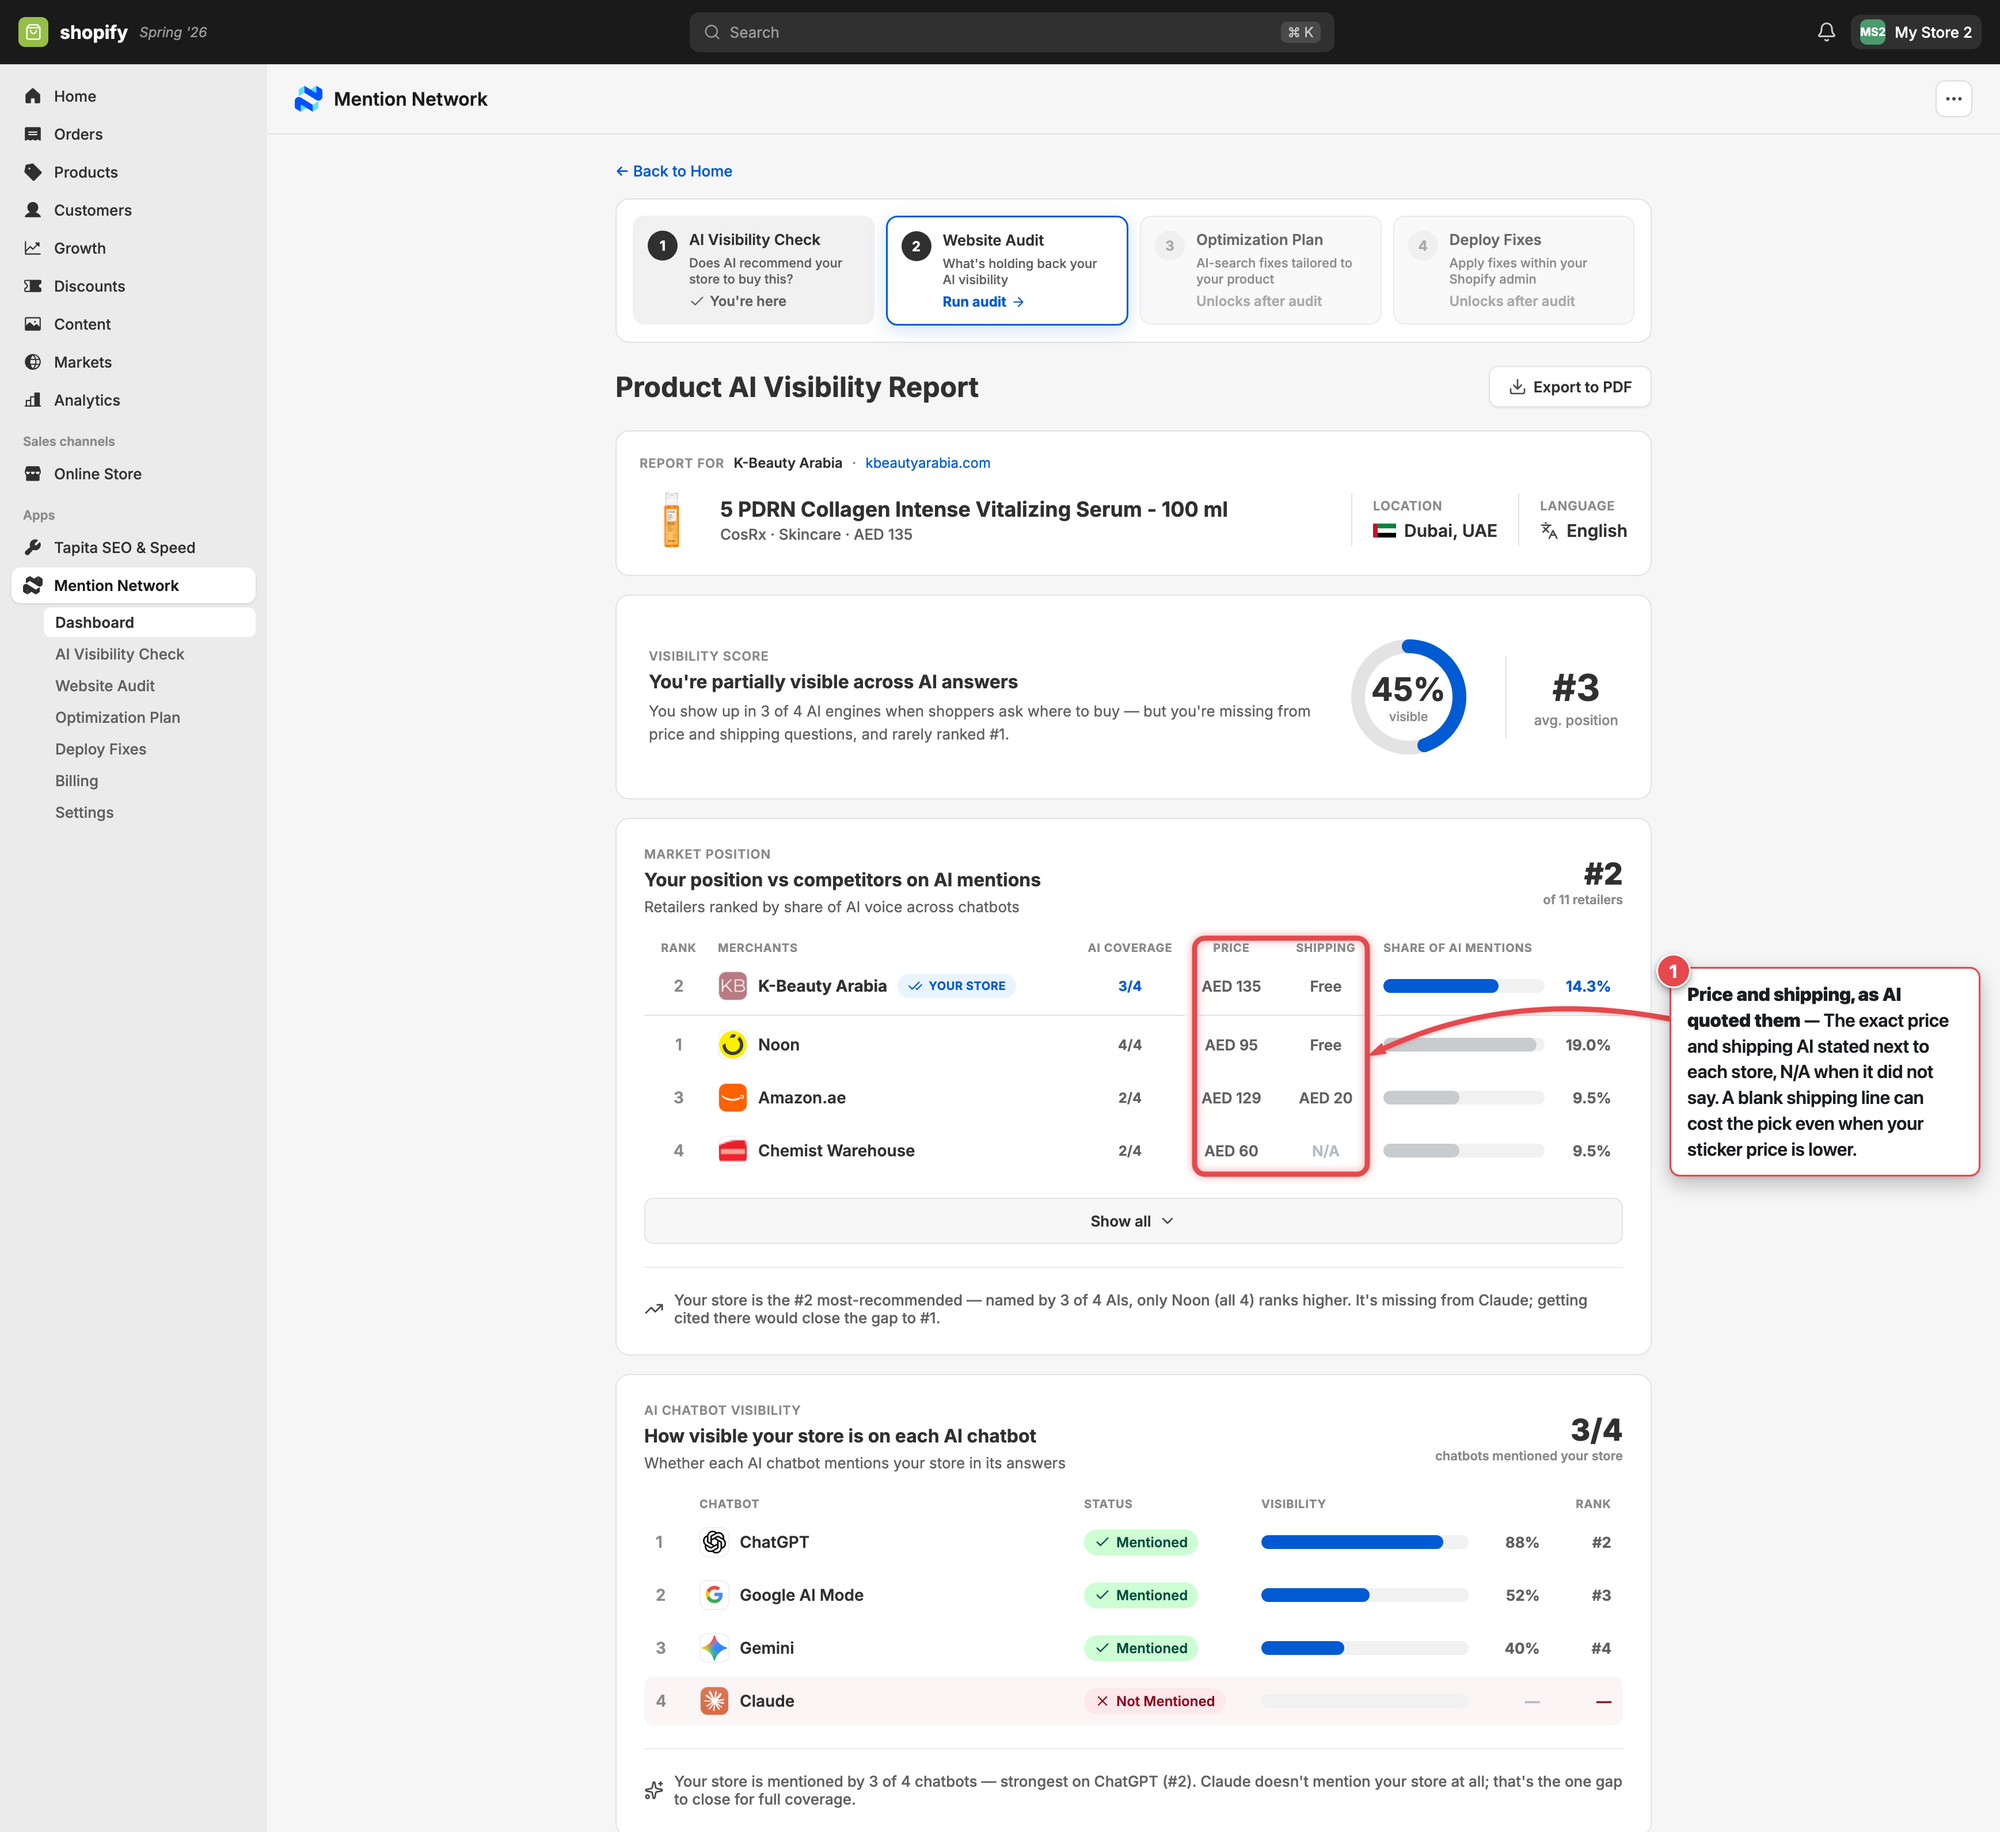
Task: Click the Run audit link
Action: (x=982, y=302)
